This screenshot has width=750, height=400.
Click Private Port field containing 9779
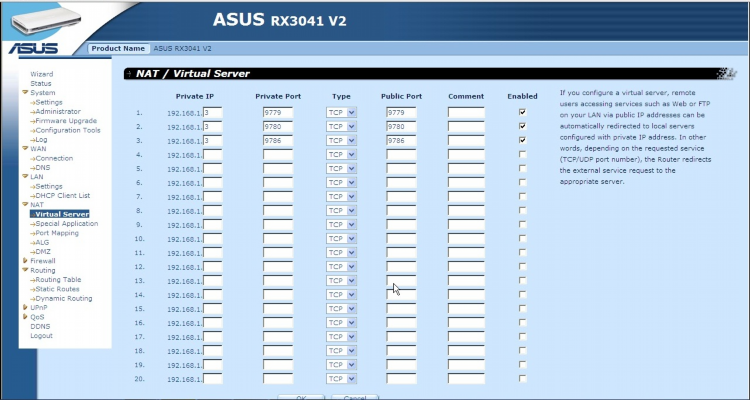[x=278, y=113]
